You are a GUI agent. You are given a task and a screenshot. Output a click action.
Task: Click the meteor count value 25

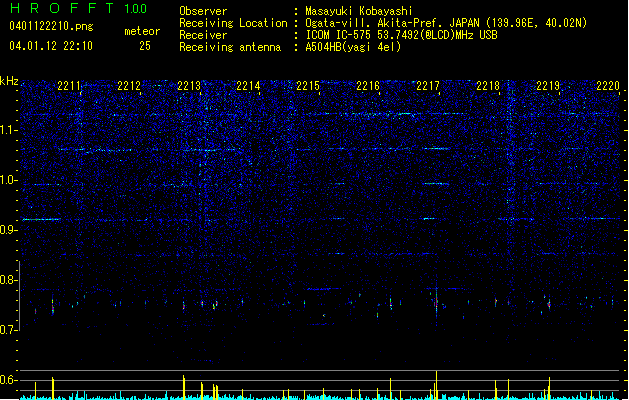[145, 46]
